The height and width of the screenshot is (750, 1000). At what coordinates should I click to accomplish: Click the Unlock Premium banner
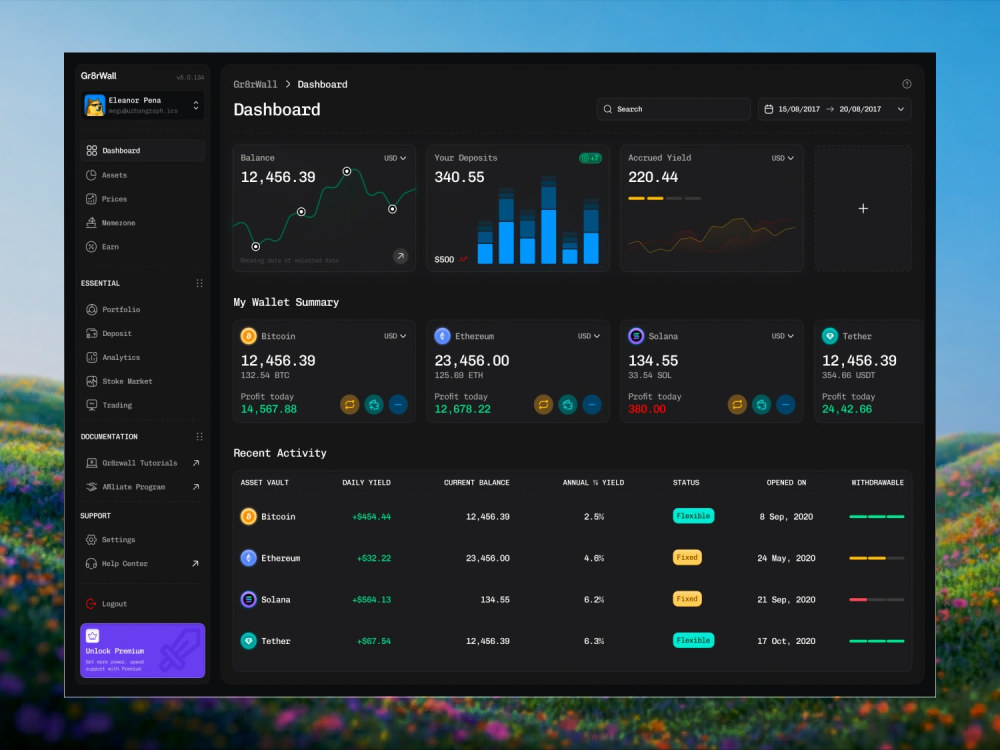tap(143, 651)
